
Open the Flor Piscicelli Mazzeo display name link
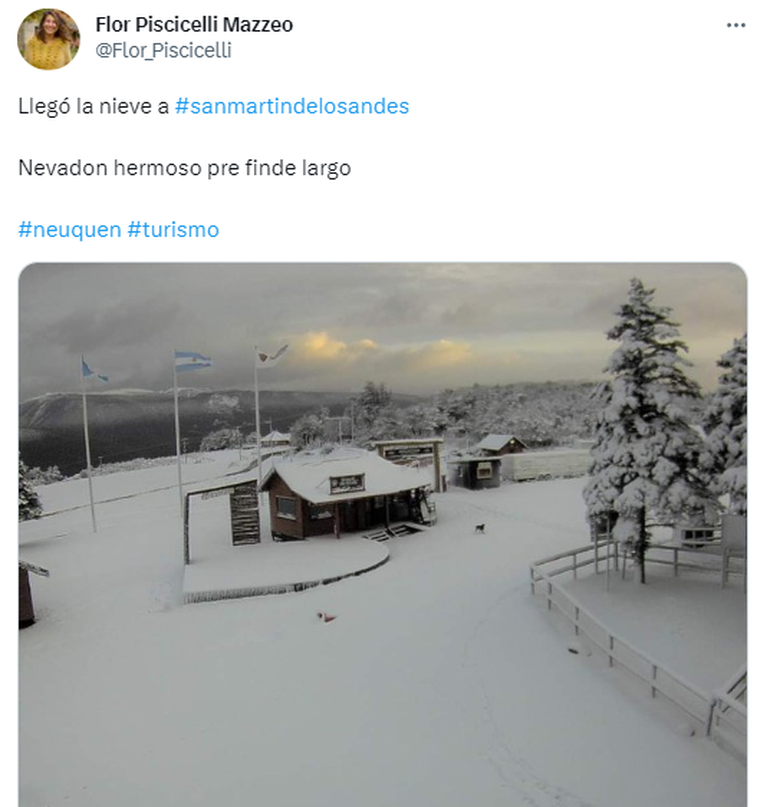tap(194, 24)
